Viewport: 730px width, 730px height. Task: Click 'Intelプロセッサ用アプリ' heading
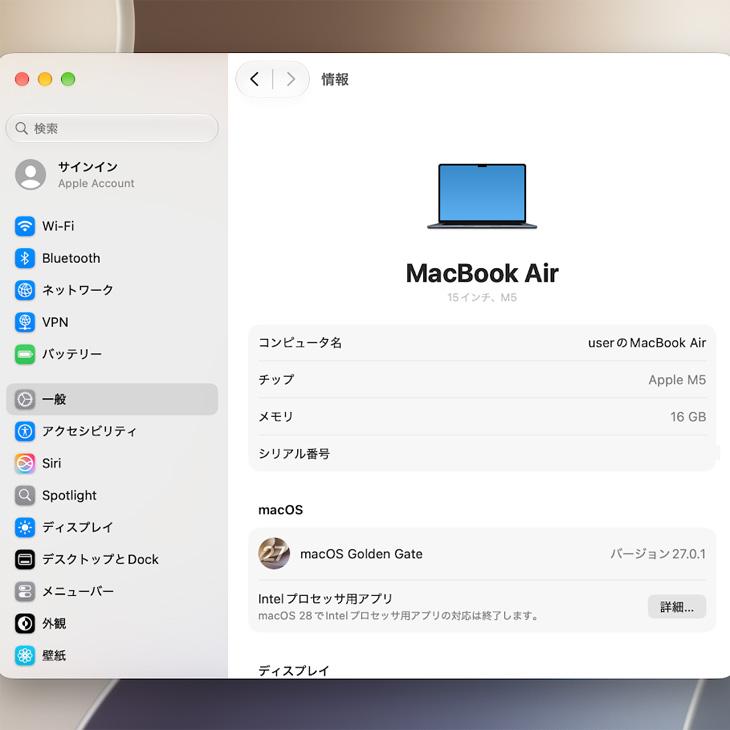point(325,599)
